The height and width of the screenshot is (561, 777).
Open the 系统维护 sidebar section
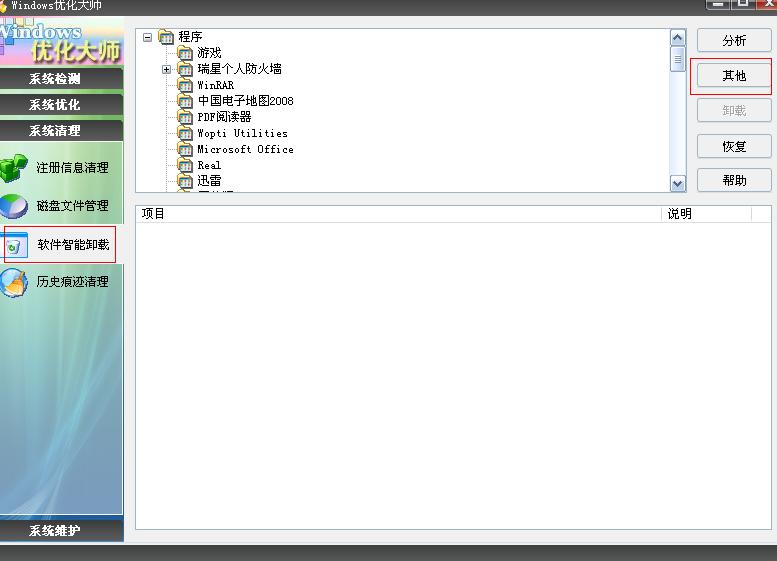tap(61, 531)
